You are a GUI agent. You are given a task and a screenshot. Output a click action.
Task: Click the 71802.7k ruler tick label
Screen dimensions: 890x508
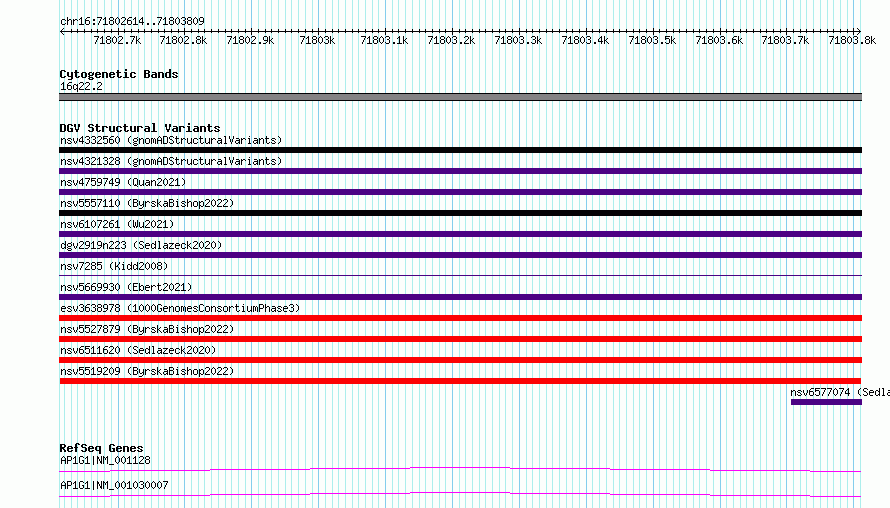coord(117,40)
